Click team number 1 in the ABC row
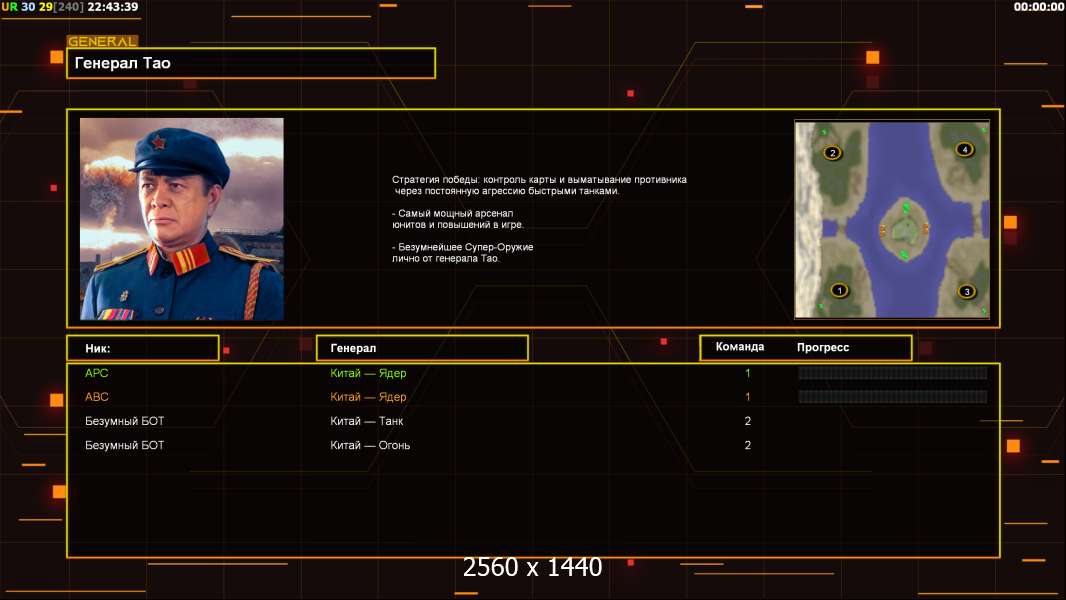The image size is (1066, 600). pos(748,397)
